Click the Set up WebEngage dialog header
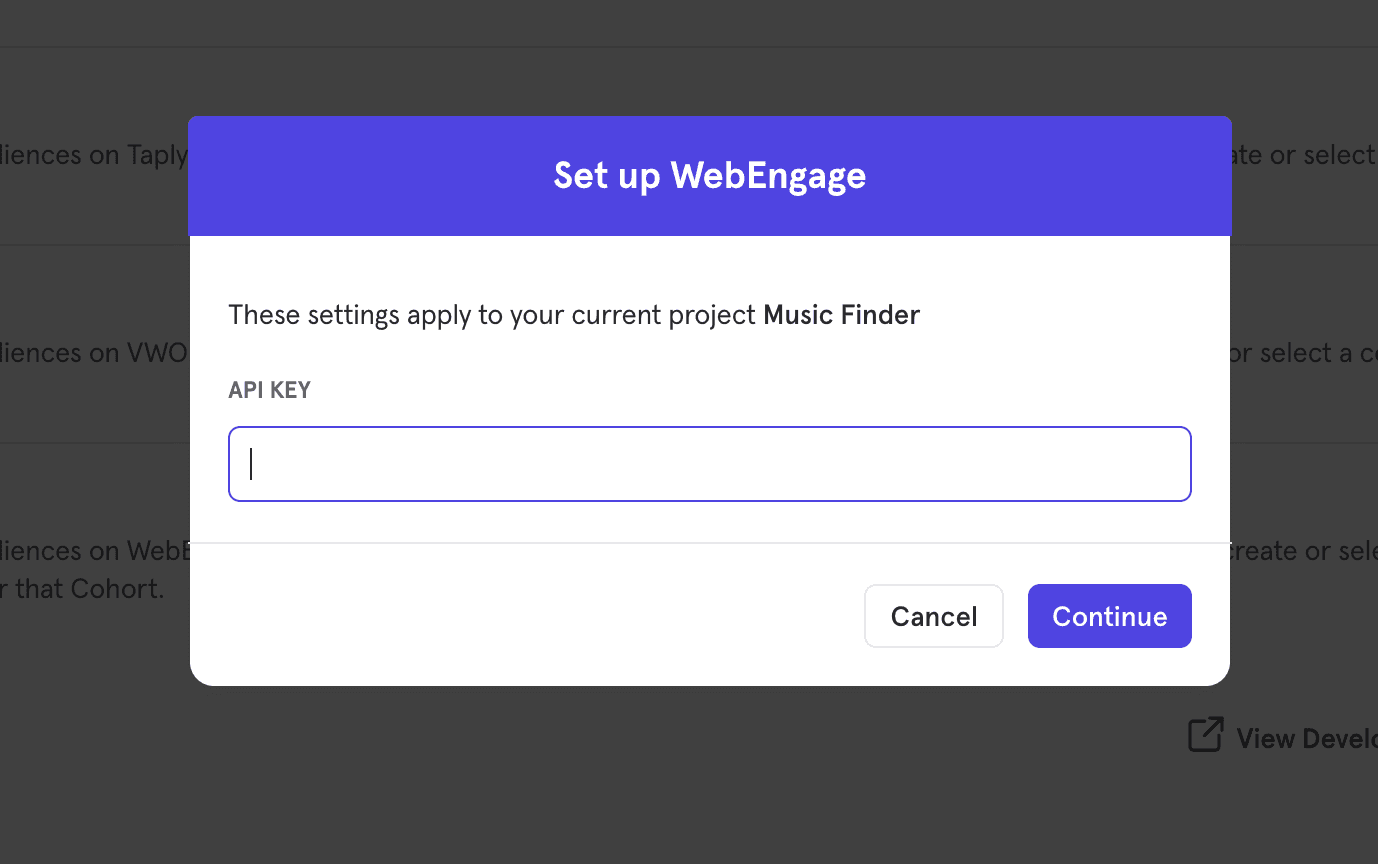This screenshot has height=864, width=1378. pos(709,175)
